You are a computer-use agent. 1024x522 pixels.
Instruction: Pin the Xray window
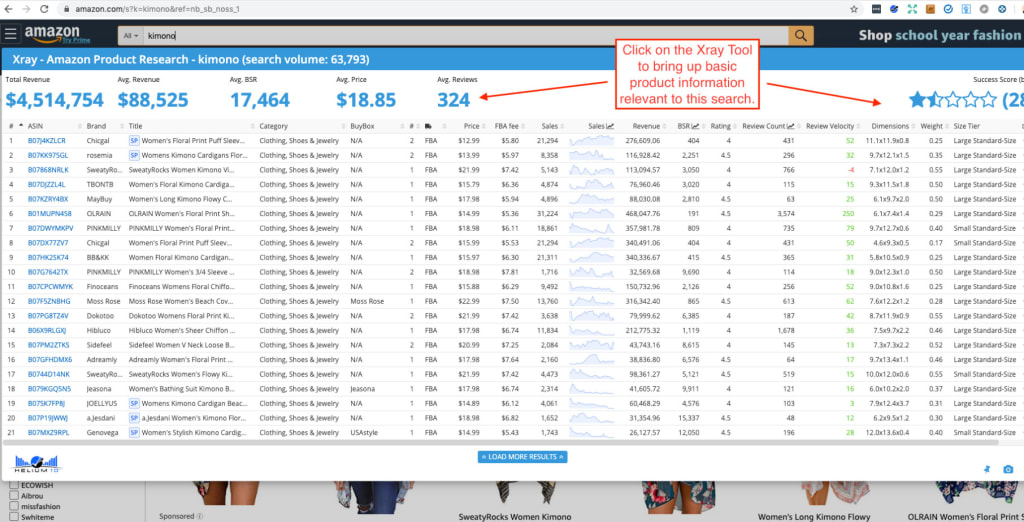(x=987, y=469)
